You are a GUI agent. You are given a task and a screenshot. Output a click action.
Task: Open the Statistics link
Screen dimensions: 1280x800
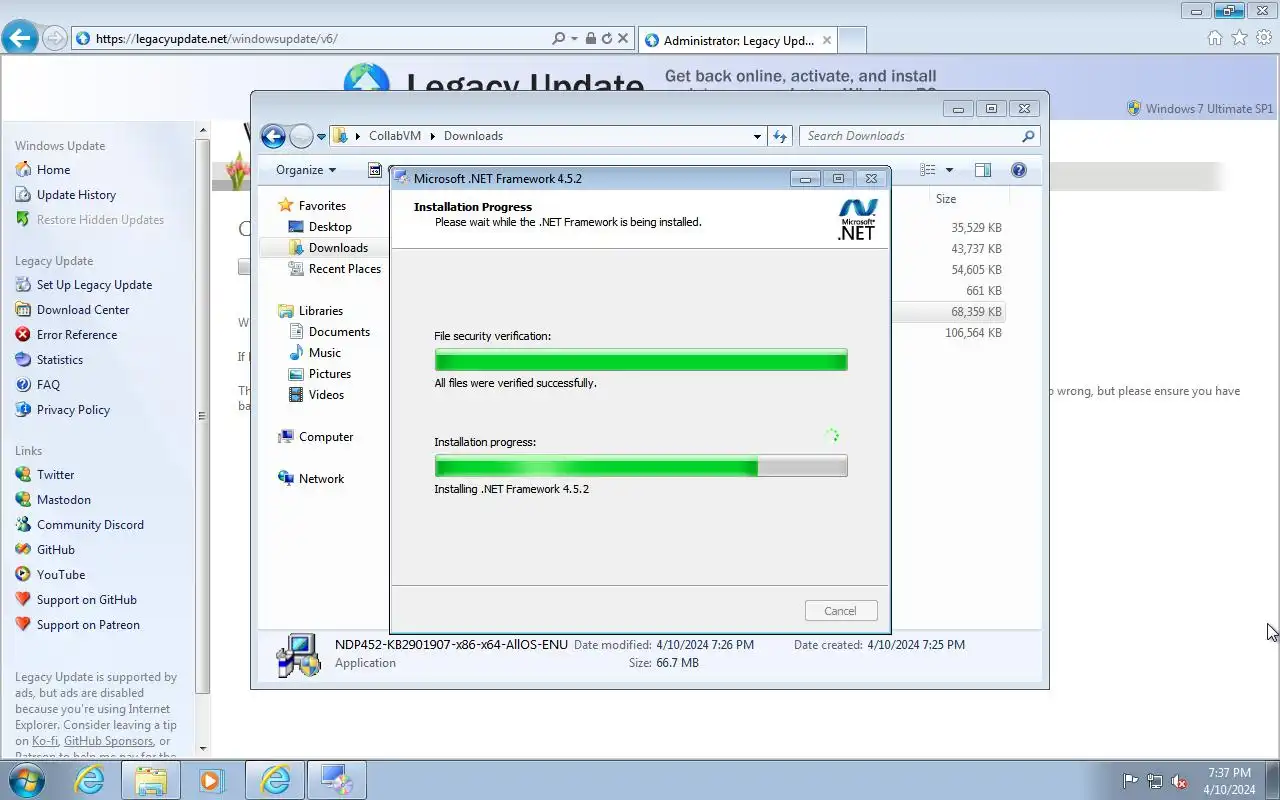pyautogui.click(x=60, y=360)
